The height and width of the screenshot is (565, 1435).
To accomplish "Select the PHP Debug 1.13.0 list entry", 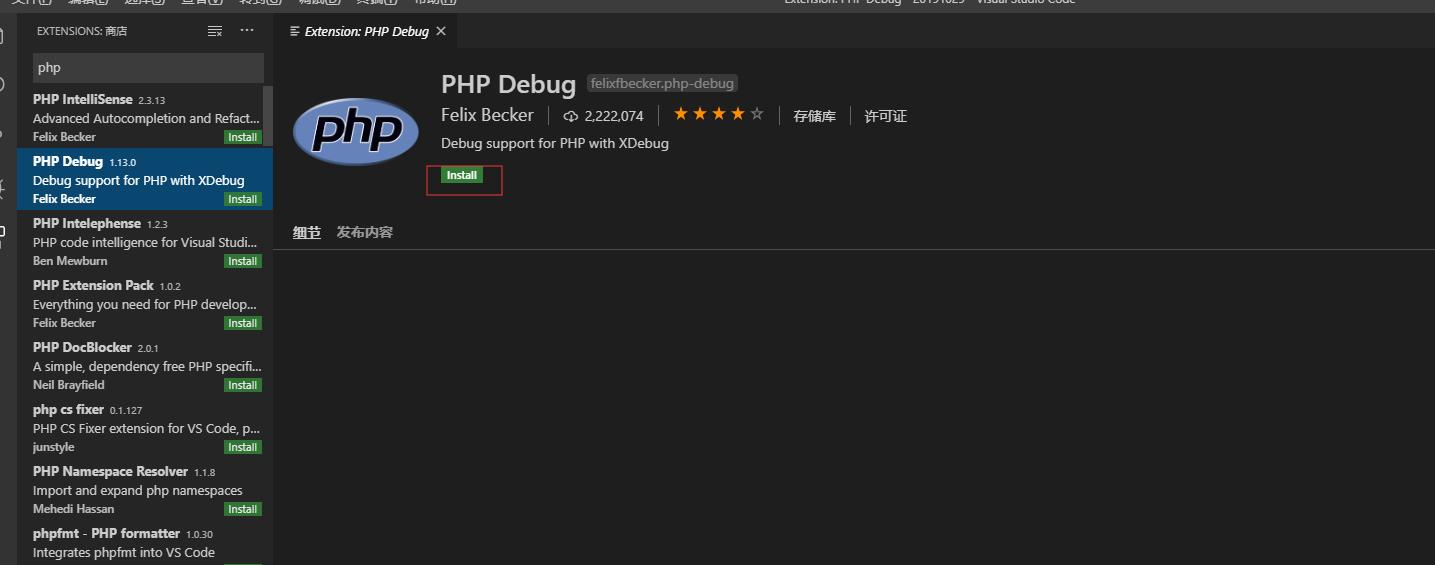I will point(144,179).
